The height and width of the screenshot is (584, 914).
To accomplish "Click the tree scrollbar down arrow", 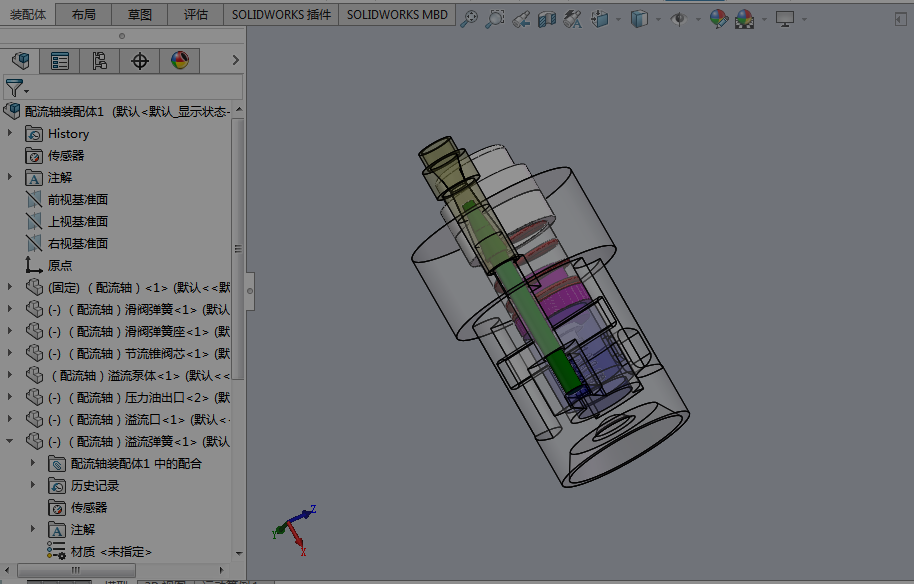I will (x=238, y=553).
